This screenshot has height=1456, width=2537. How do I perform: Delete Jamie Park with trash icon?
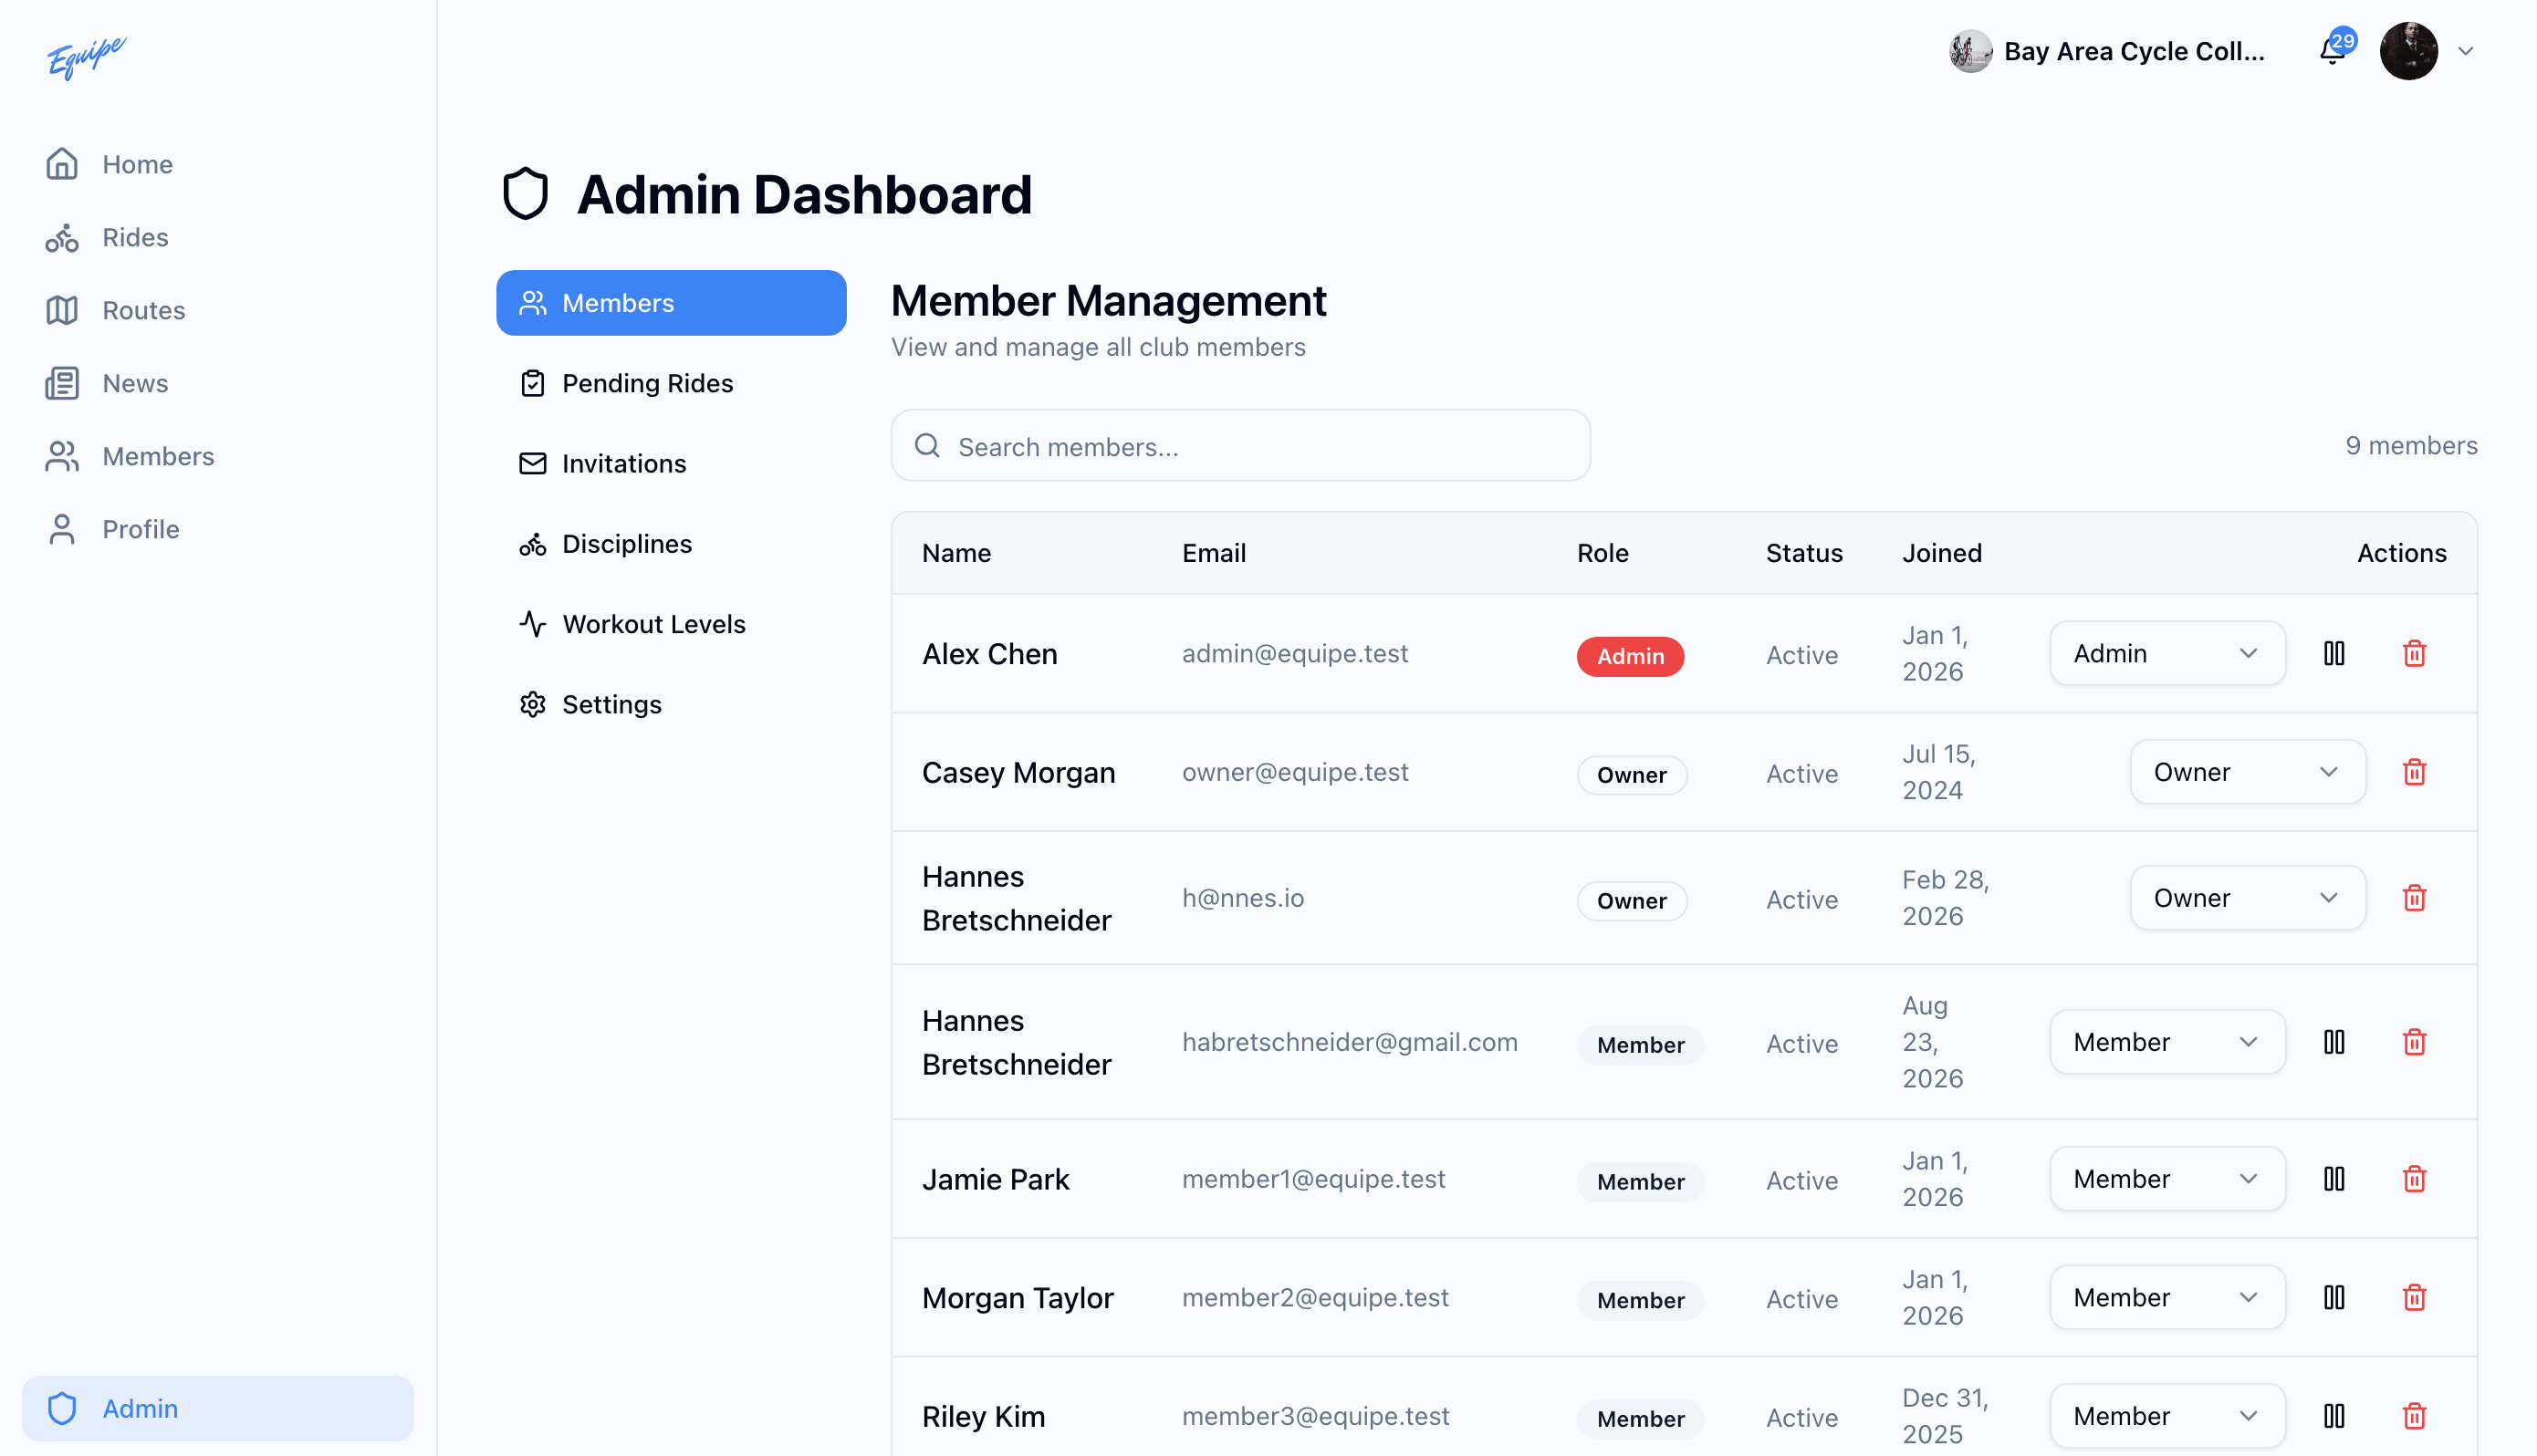pyautogui.click(x=2414, y=1179)
